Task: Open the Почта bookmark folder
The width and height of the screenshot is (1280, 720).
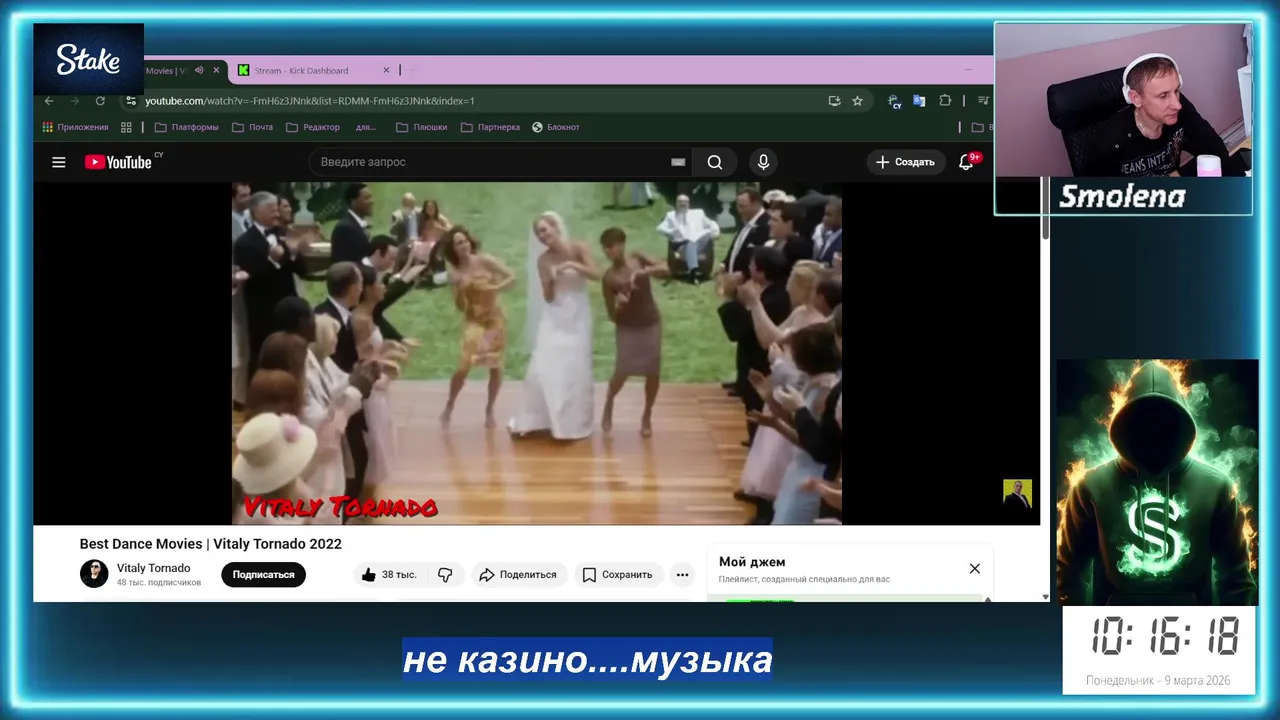Action: click(252, 127)
